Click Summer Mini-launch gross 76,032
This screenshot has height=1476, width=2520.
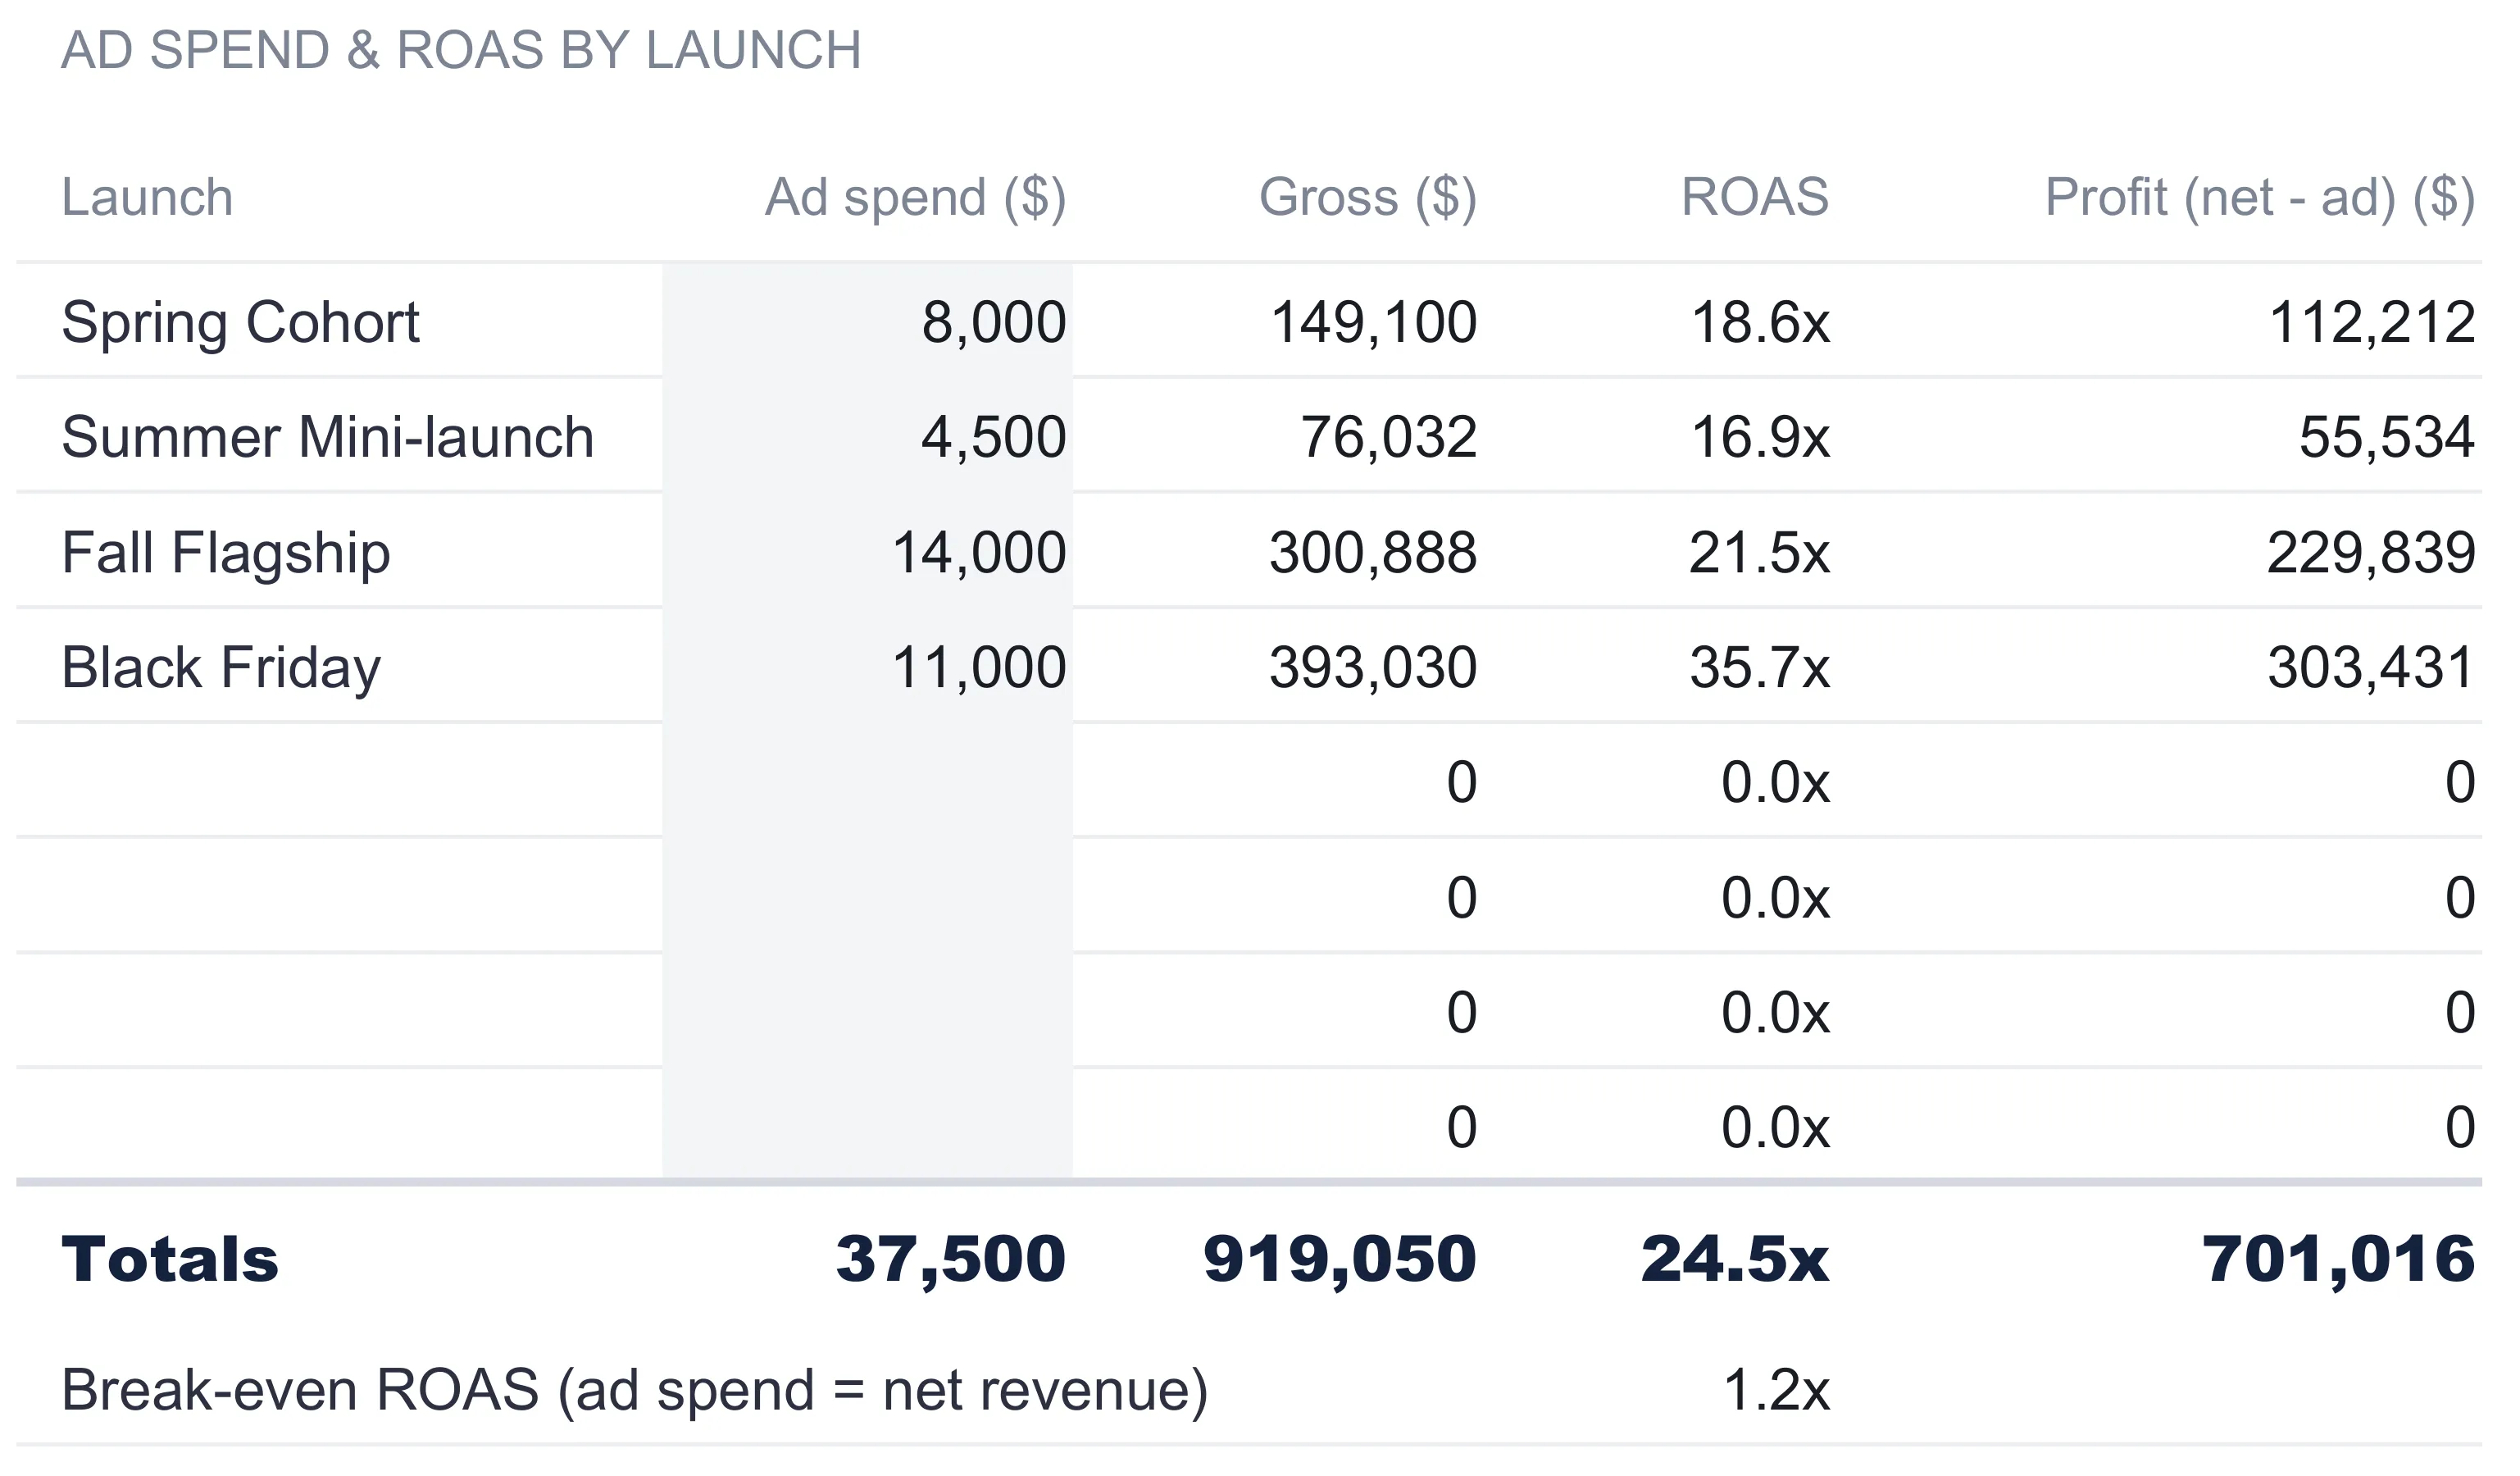(x=1388, y=438)
